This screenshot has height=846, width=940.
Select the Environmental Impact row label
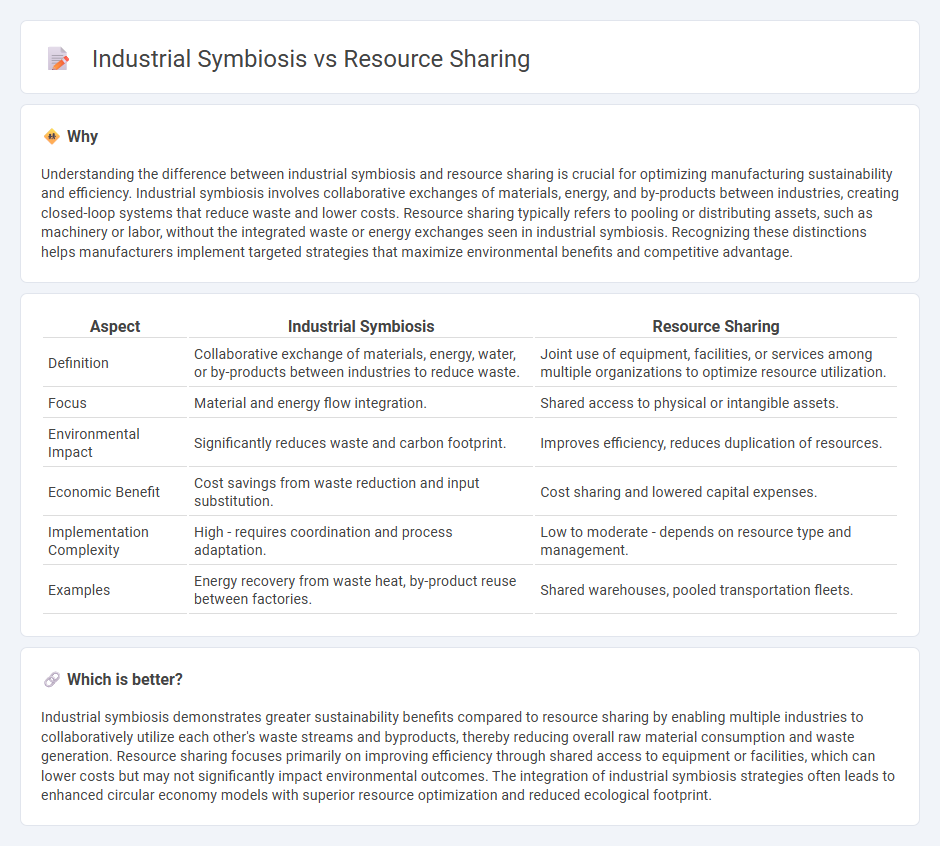94,443
